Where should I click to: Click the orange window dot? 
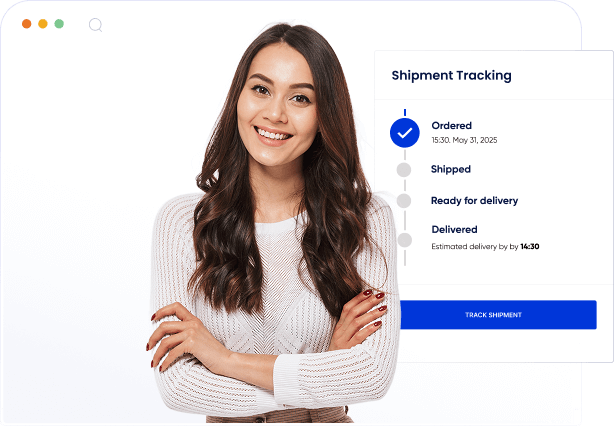click(x=27, y=23)
